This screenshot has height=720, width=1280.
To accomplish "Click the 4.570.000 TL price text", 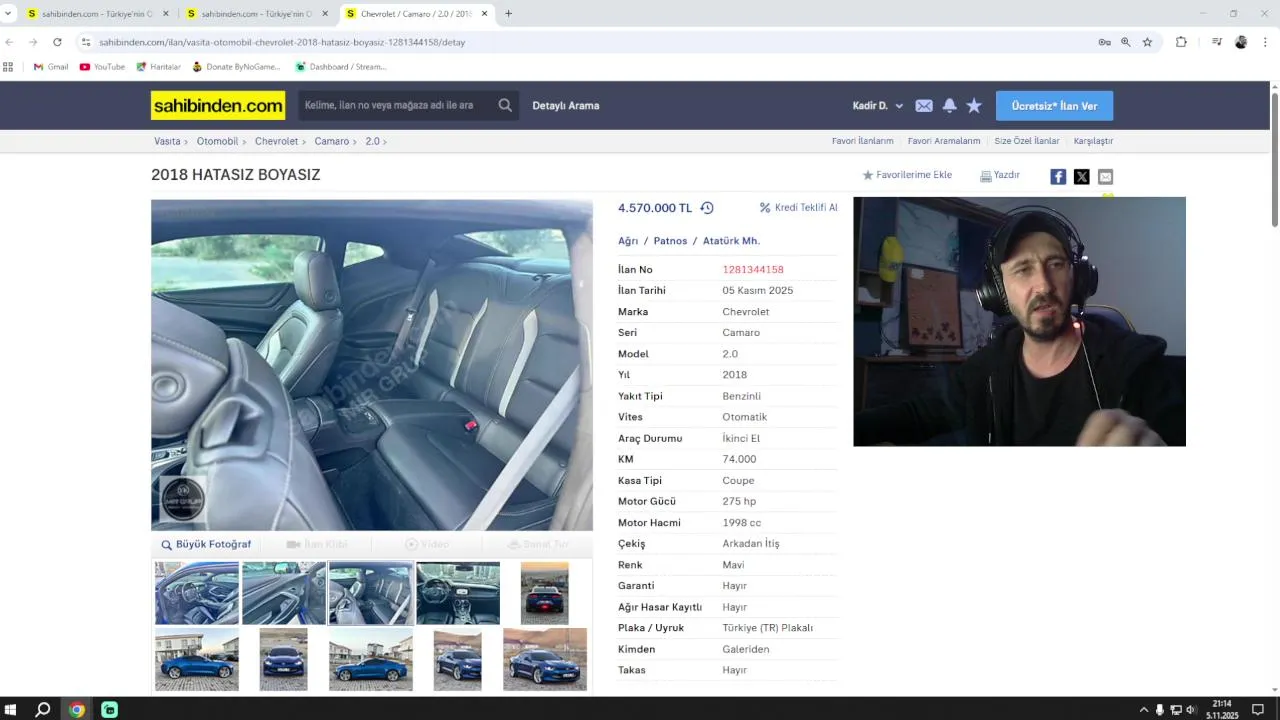I will (655, 208).
